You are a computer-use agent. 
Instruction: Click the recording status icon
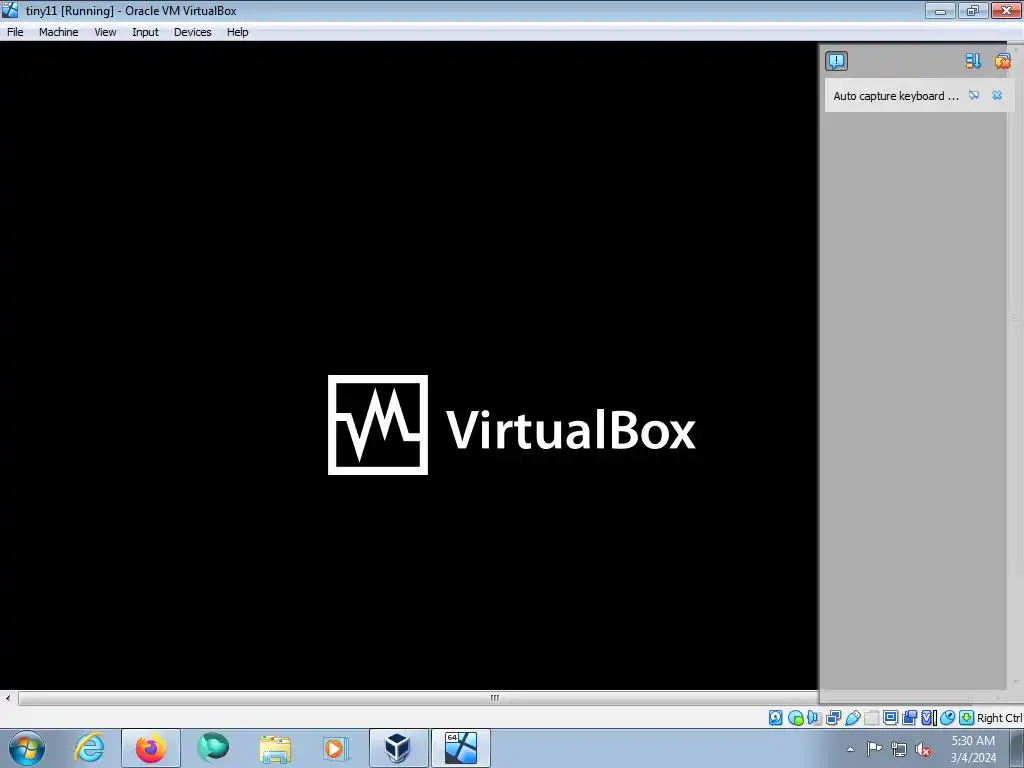(909, 718)
